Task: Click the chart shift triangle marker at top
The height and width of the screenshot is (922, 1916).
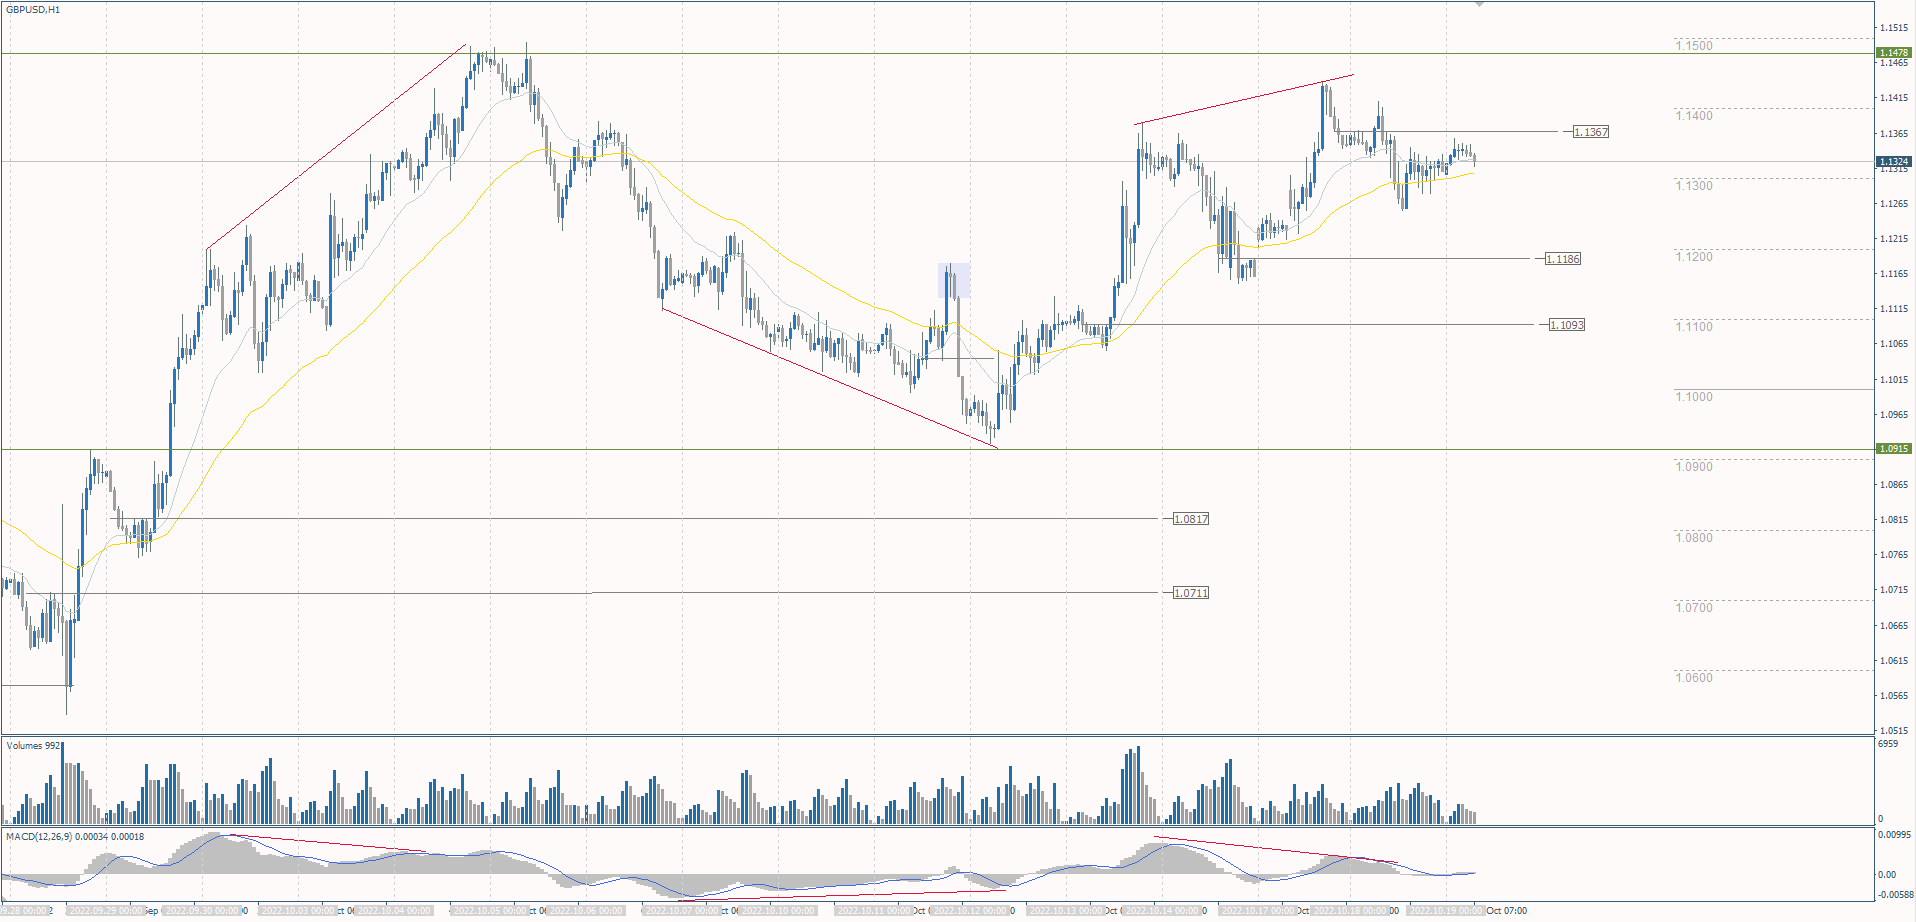Action: 1479,4
